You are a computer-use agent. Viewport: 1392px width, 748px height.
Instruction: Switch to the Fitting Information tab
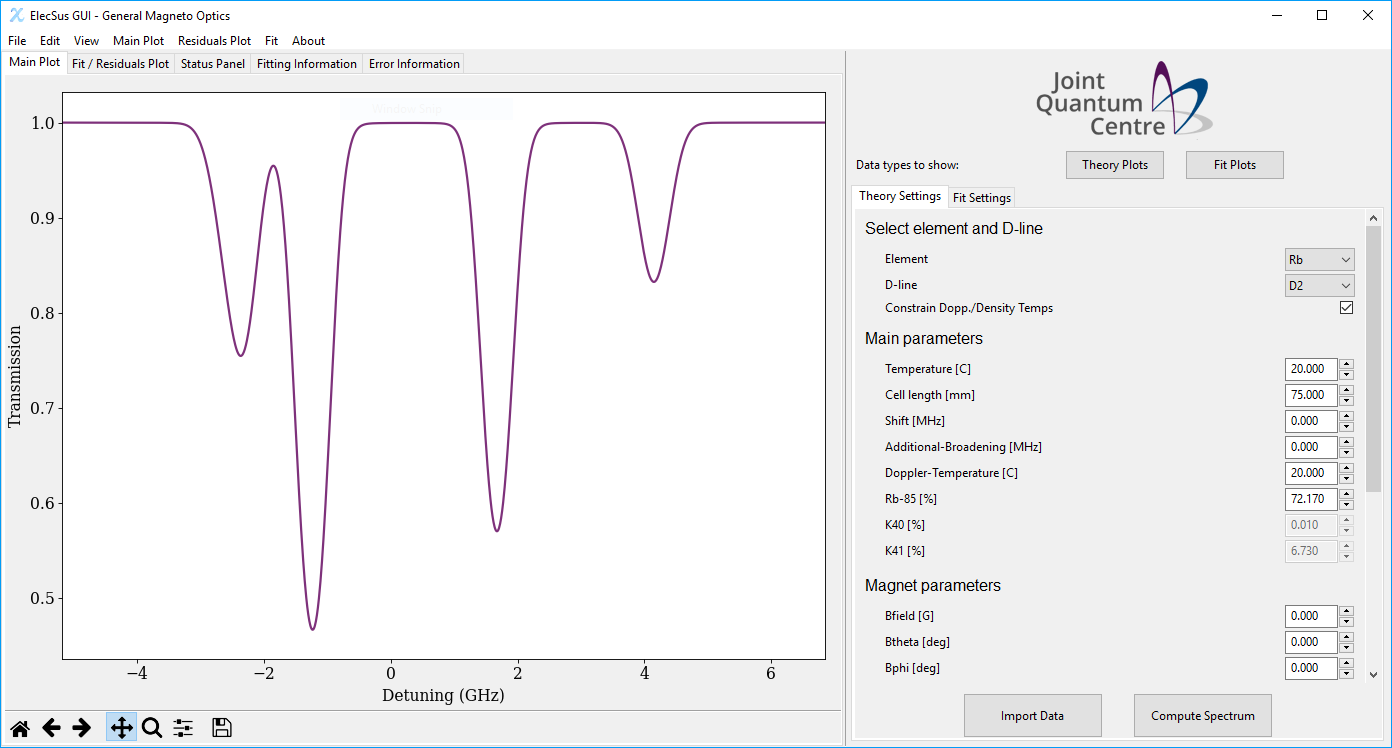tap(306, 64)
